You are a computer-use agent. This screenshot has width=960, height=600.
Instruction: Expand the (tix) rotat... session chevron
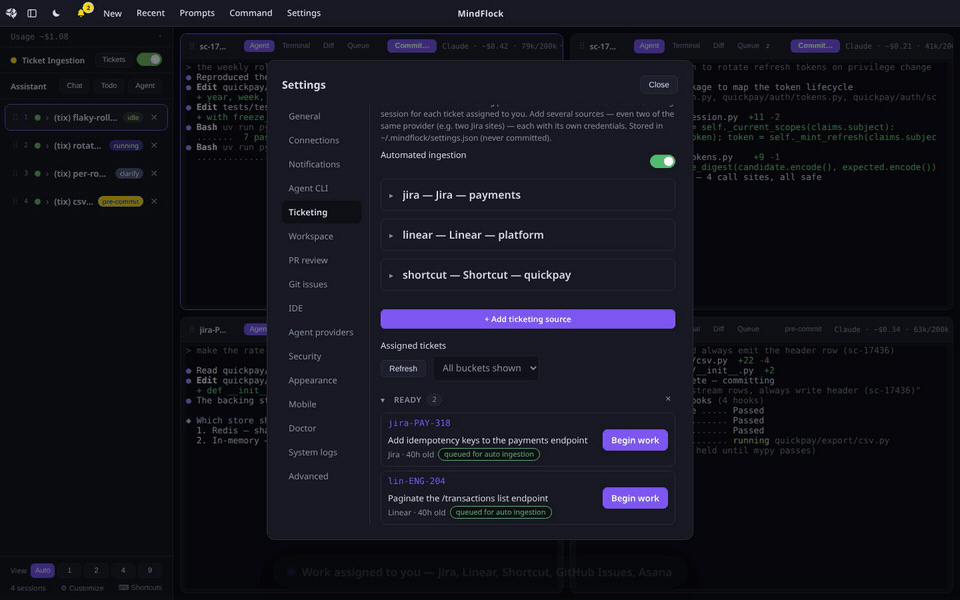47,146
